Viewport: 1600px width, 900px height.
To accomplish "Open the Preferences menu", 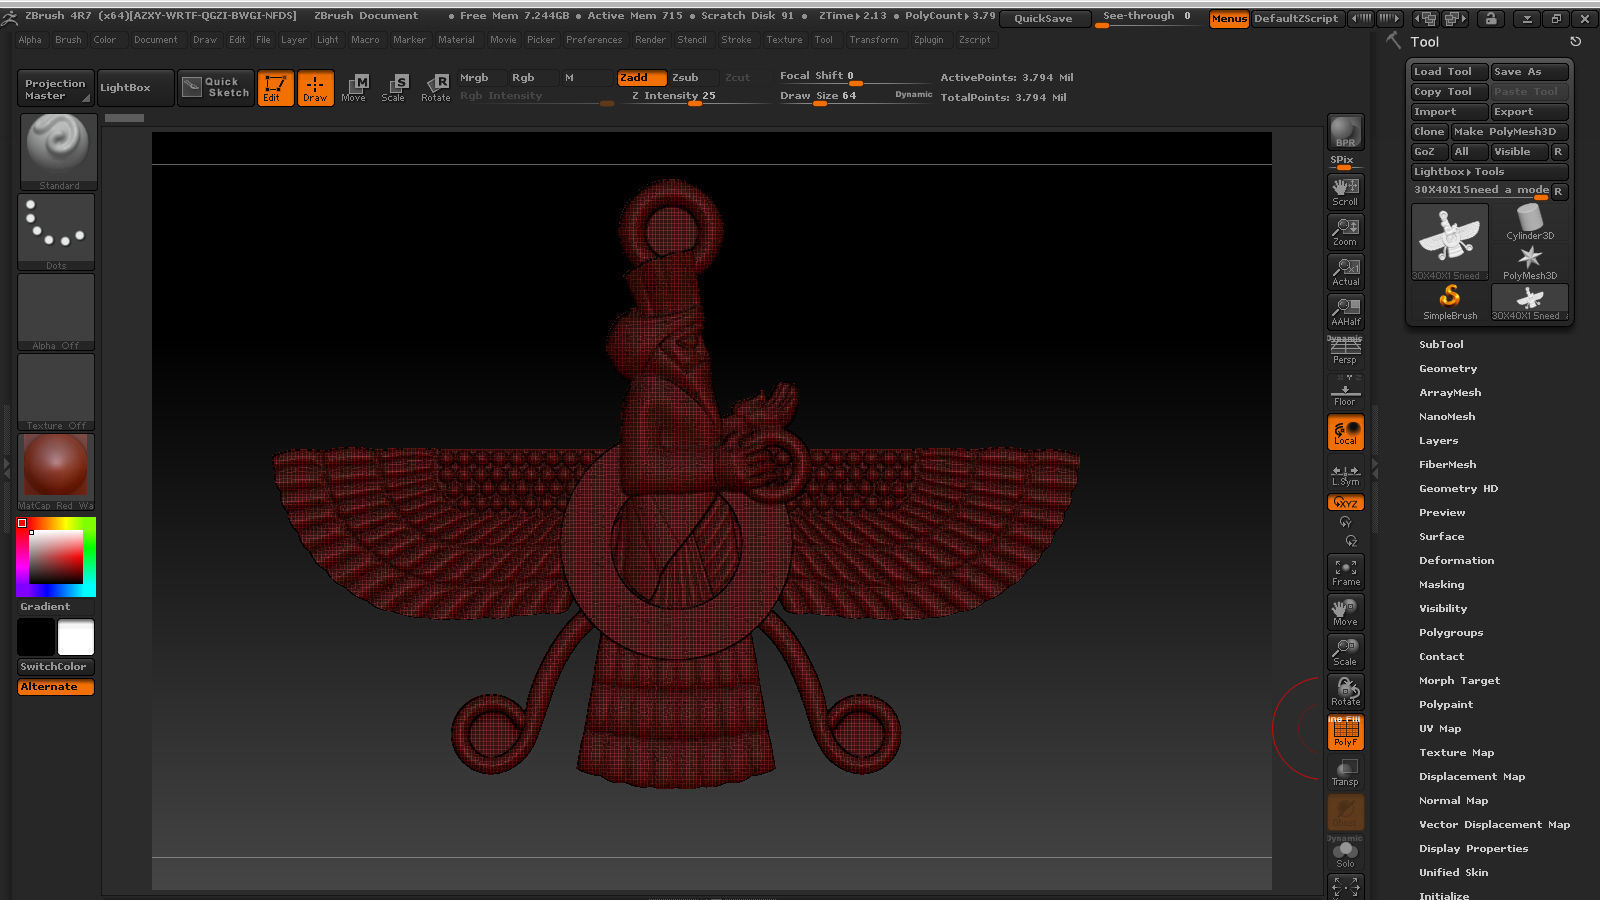I will [x=594, y=40].
